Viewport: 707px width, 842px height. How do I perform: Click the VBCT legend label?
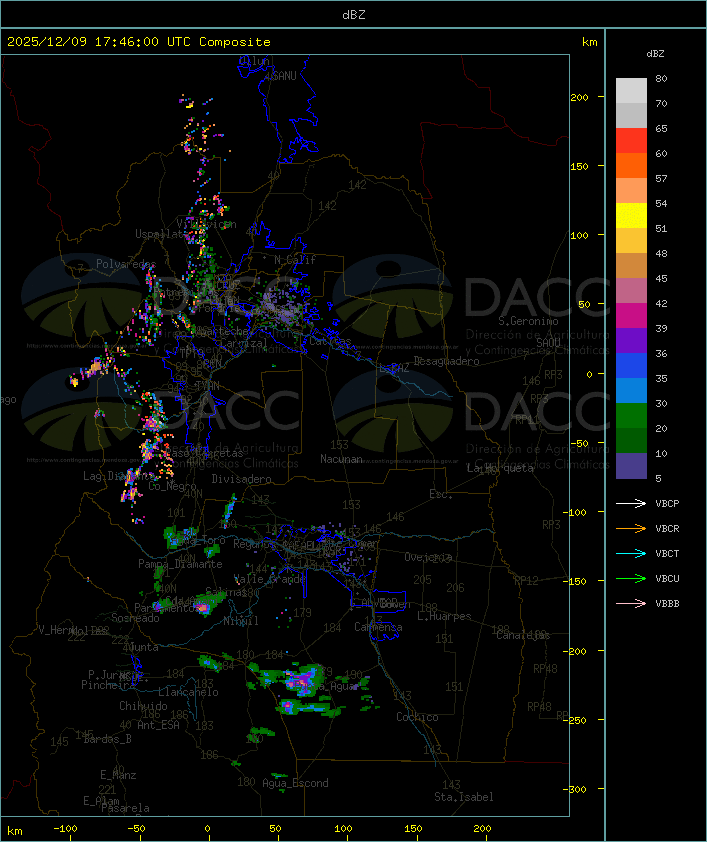click(667, 554)
